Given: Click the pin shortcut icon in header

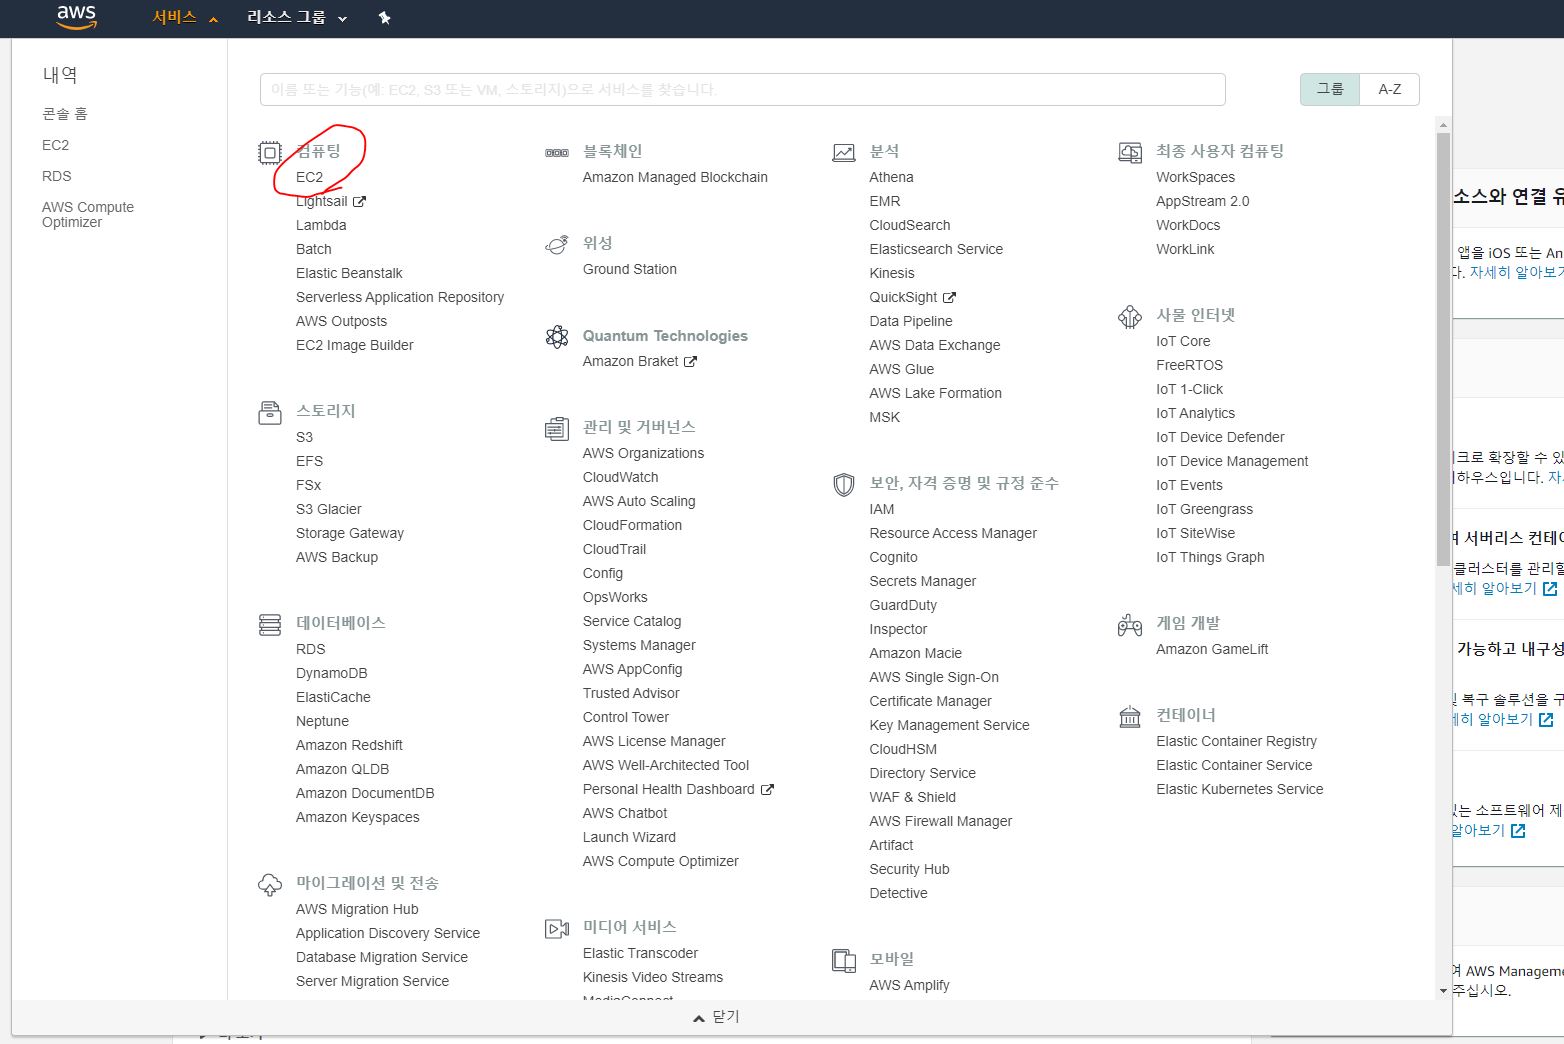Looking at the screenshot, I should 384,18.
